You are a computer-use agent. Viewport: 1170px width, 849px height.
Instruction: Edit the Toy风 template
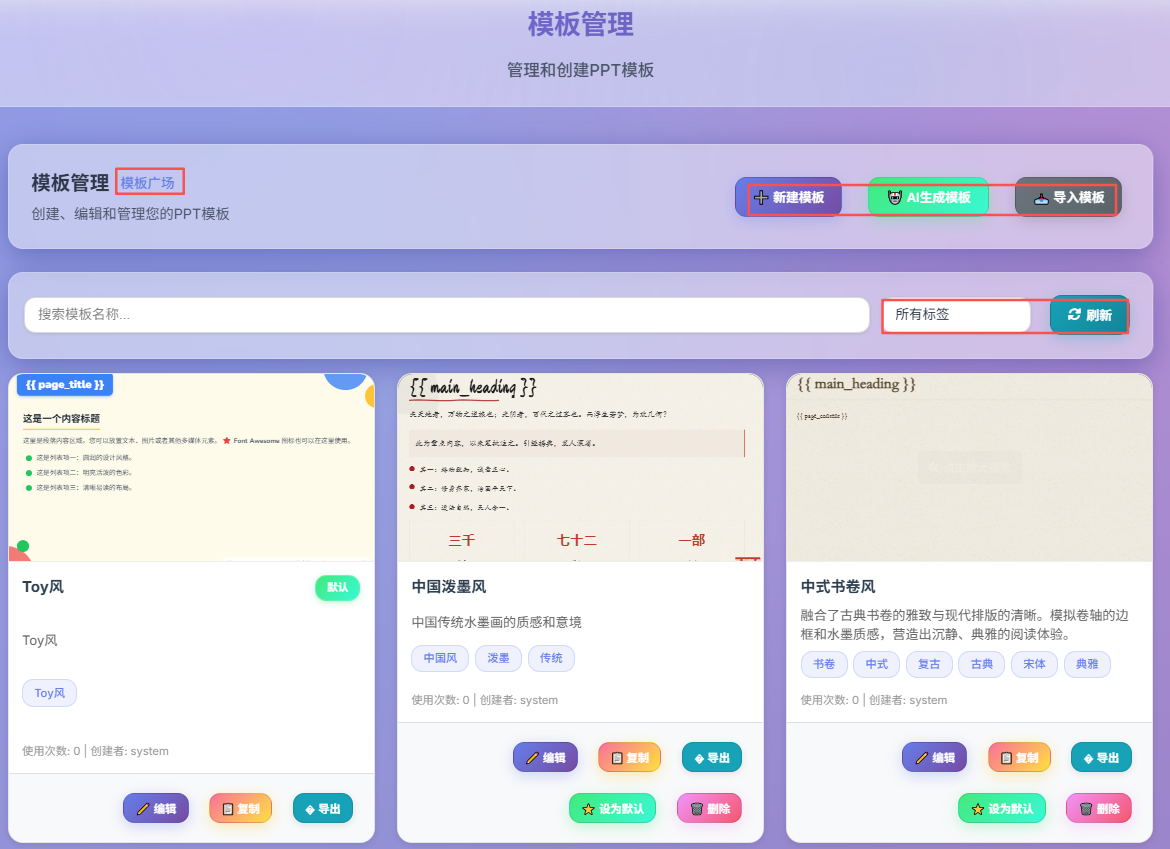coord(156,809)
